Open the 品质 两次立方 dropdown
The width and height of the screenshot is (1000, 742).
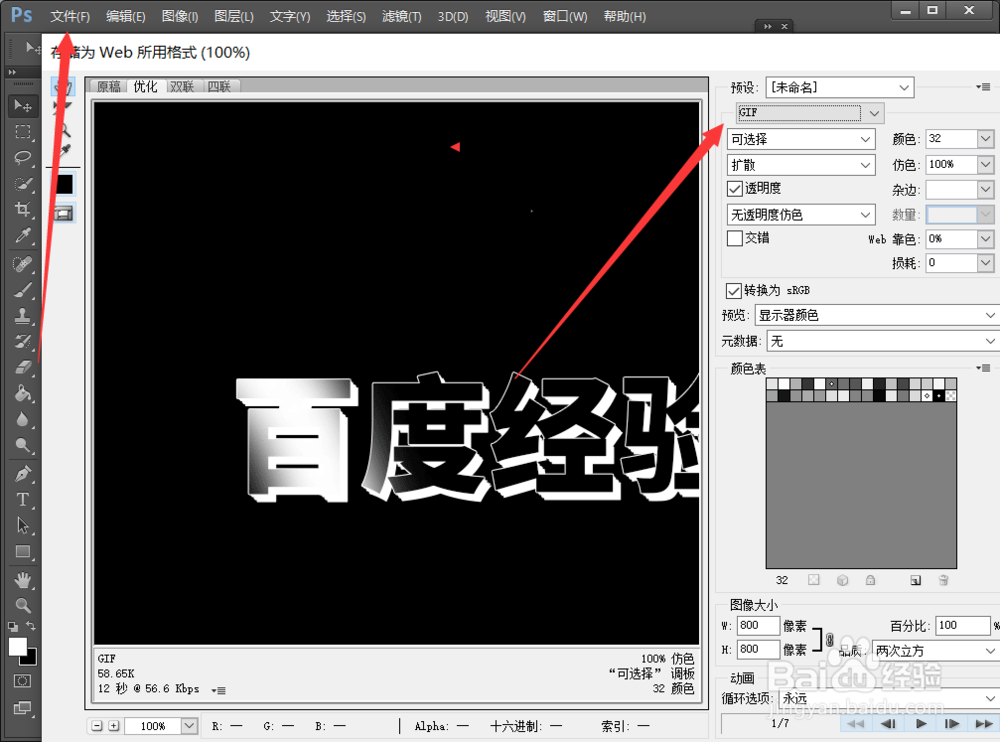point(935,651)
